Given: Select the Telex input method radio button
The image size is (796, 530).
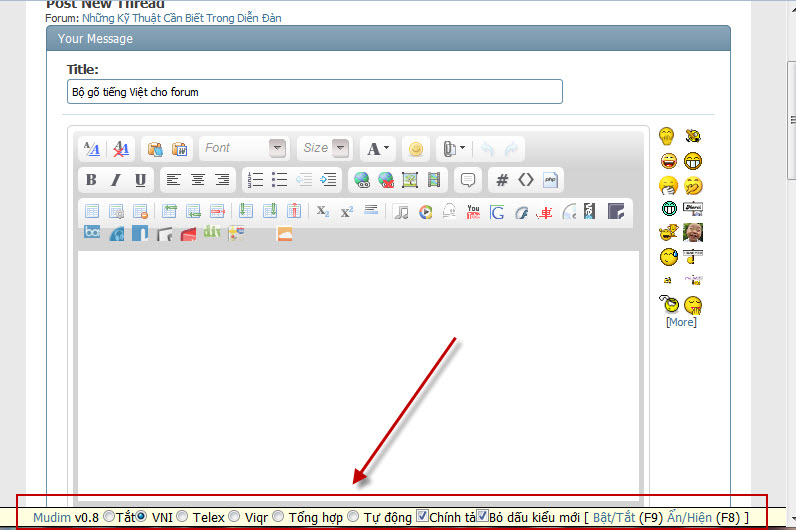Looking at the screenshot, I should click(182, 517).
